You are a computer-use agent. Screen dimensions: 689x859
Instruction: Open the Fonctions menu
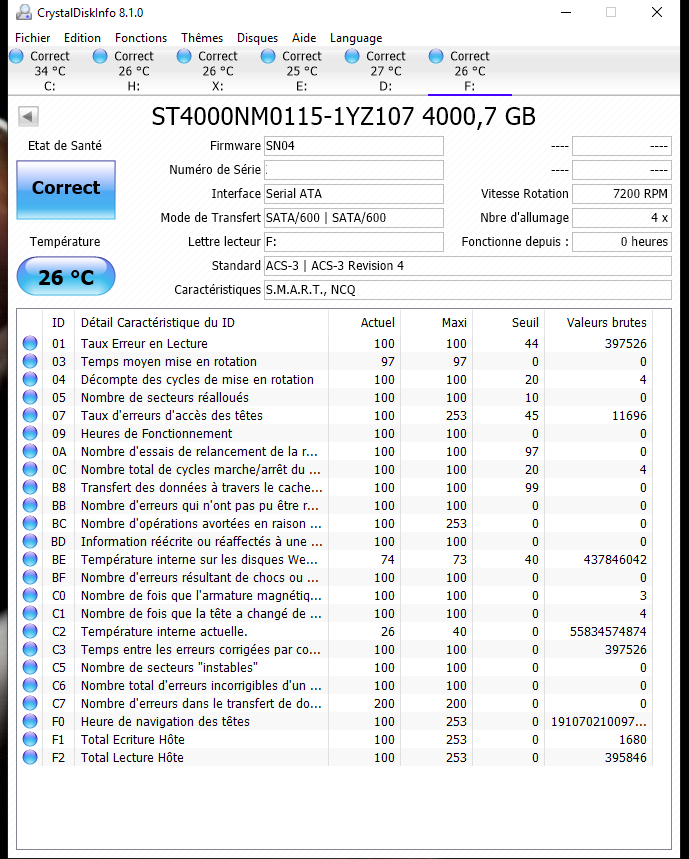[x=141, y=38]
